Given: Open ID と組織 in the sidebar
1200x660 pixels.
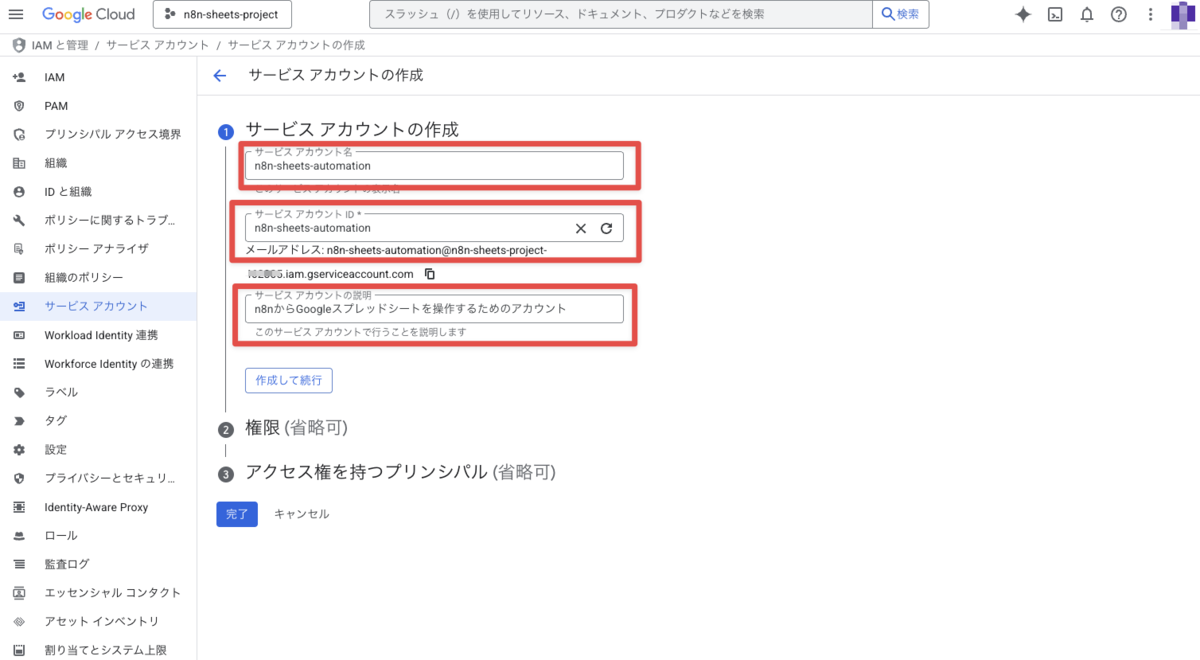Looking at the screenshot, I should [98, 191].
